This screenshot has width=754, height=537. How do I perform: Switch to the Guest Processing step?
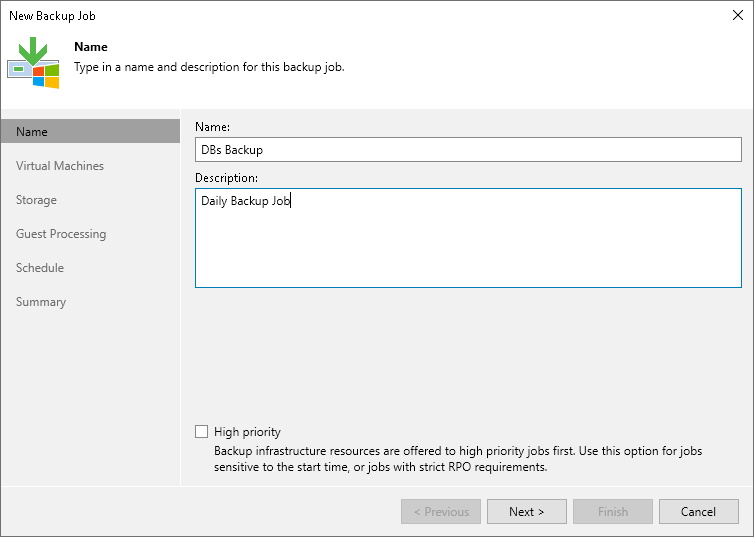point(61,234)
